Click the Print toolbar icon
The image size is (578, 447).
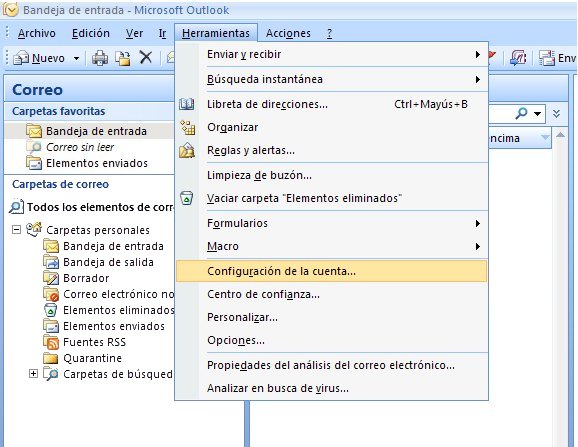[100, 58]
